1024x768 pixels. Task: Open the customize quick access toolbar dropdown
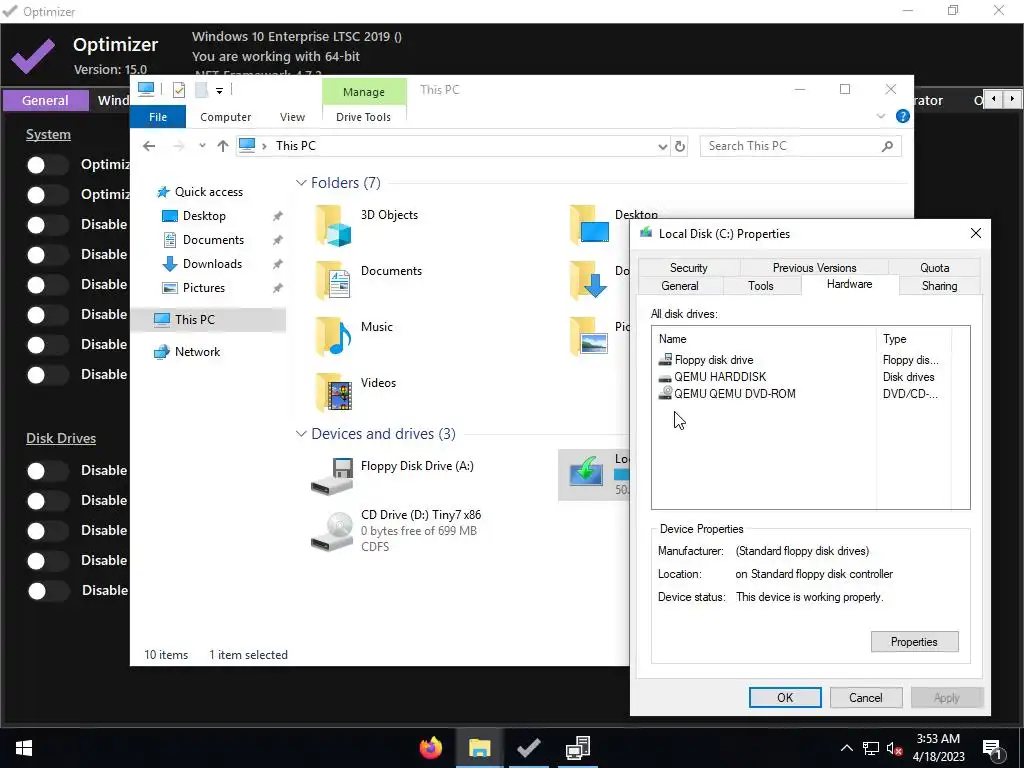[219, 91]
